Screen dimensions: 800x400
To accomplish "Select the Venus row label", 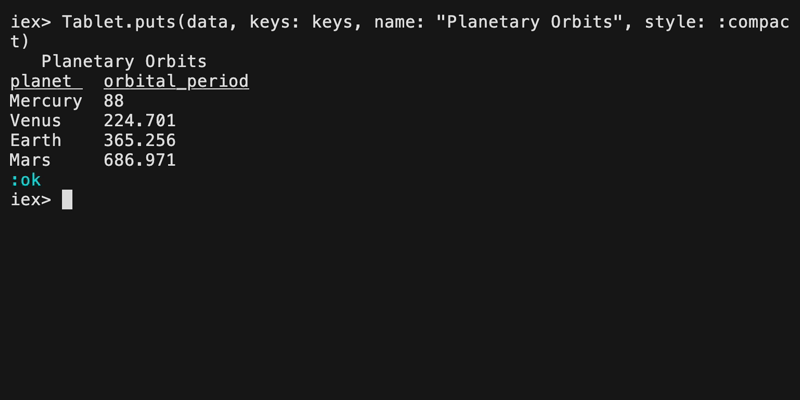I will tap(36, 121).
